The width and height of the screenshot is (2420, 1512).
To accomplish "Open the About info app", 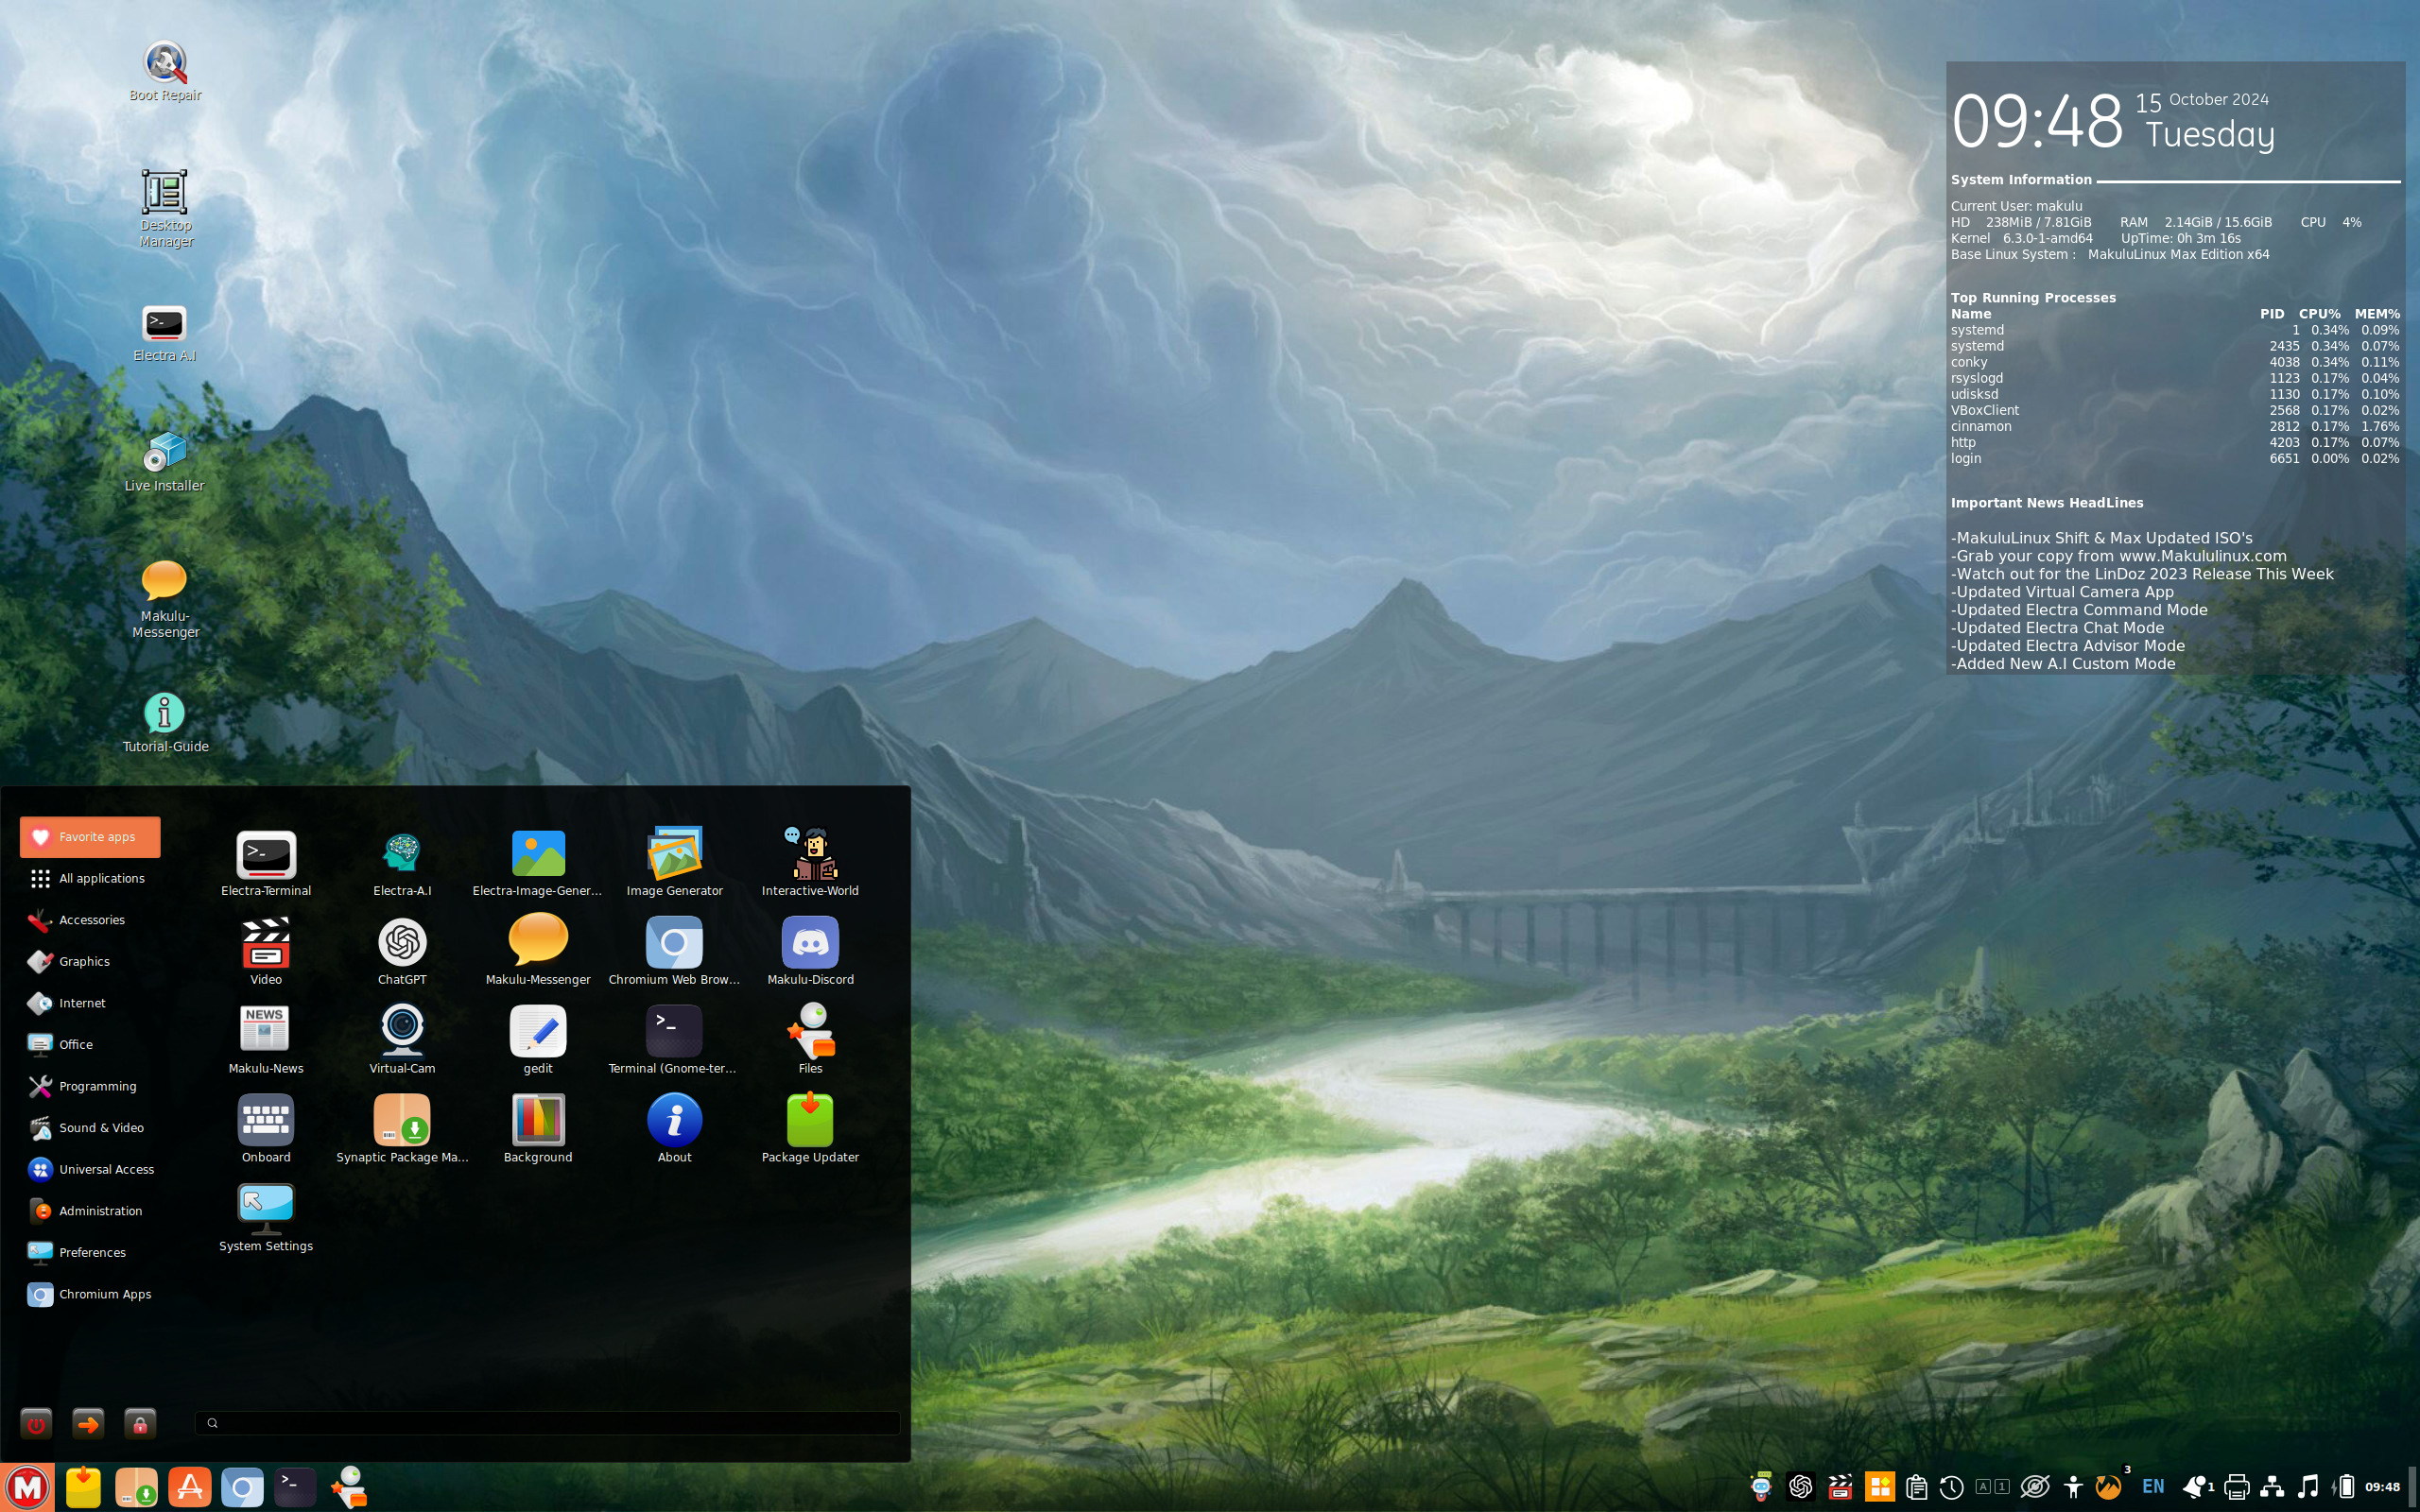I will pyautogui.click(x=674, y=1129).
